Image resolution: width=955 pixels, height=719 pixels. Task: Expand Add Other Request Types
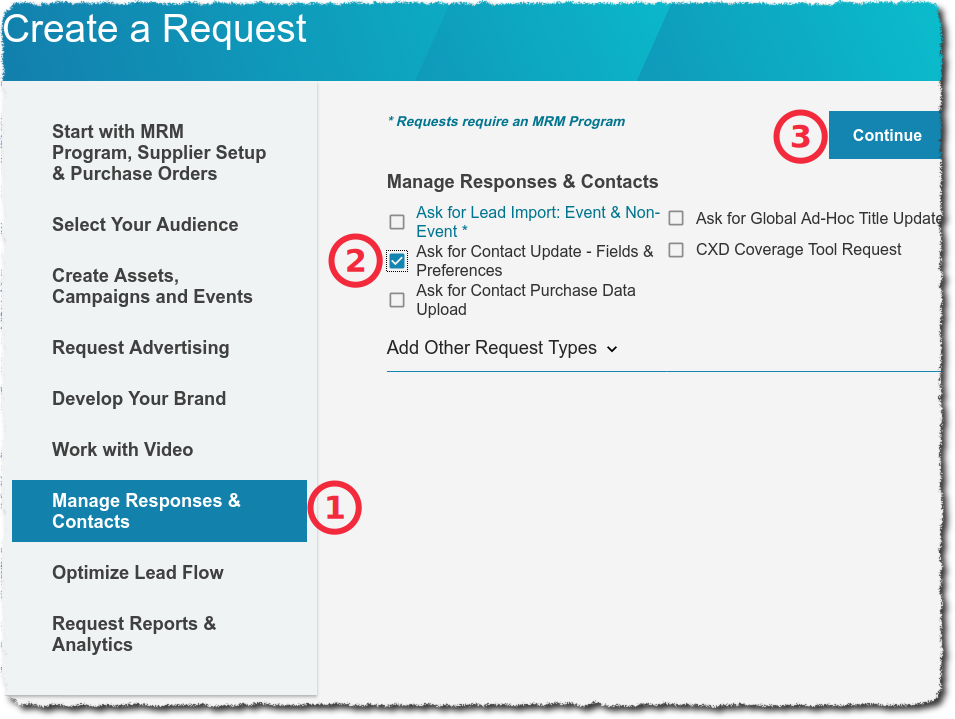[491, 348]
